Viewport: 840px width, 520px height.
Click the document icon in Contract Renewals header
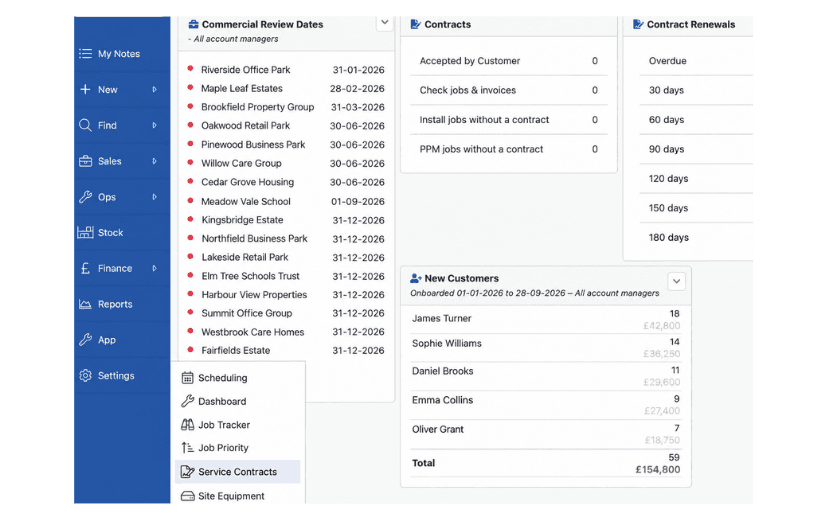coord(638,24)
